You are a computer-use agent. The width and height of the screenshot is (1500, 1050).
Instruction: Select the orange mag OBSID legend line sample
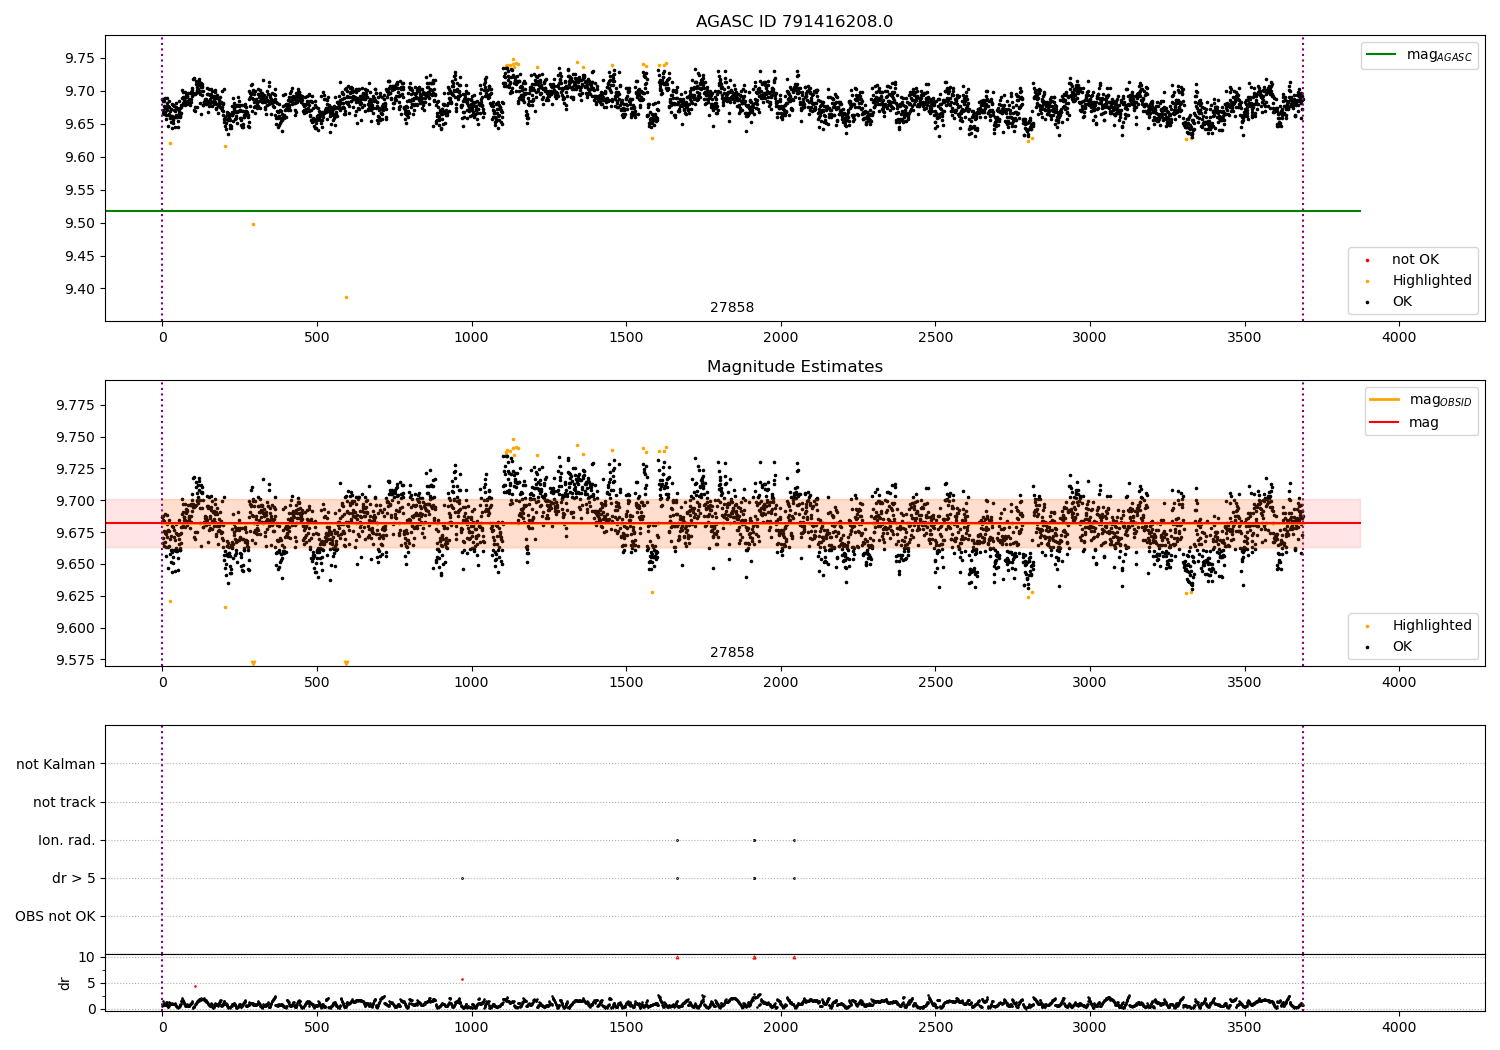[1385, 400]
